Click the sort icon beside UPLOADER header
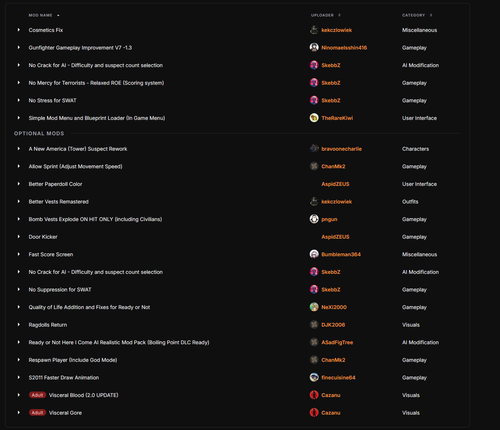The width and height of the screenshot is (500, 430). point(339,15)
